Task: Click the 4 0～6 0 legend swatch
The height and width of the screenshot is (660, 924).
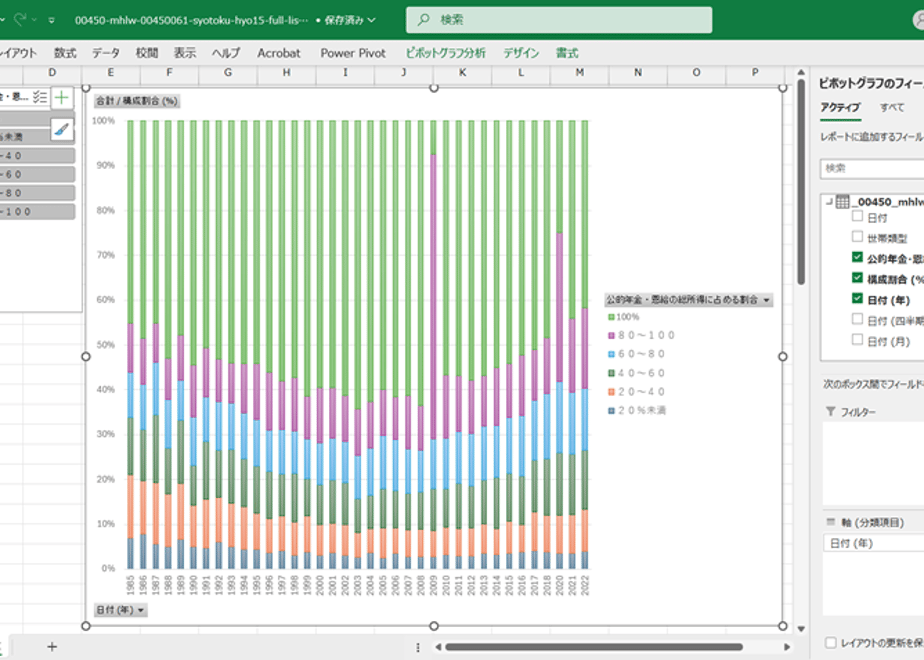Action: coord(611,373)
